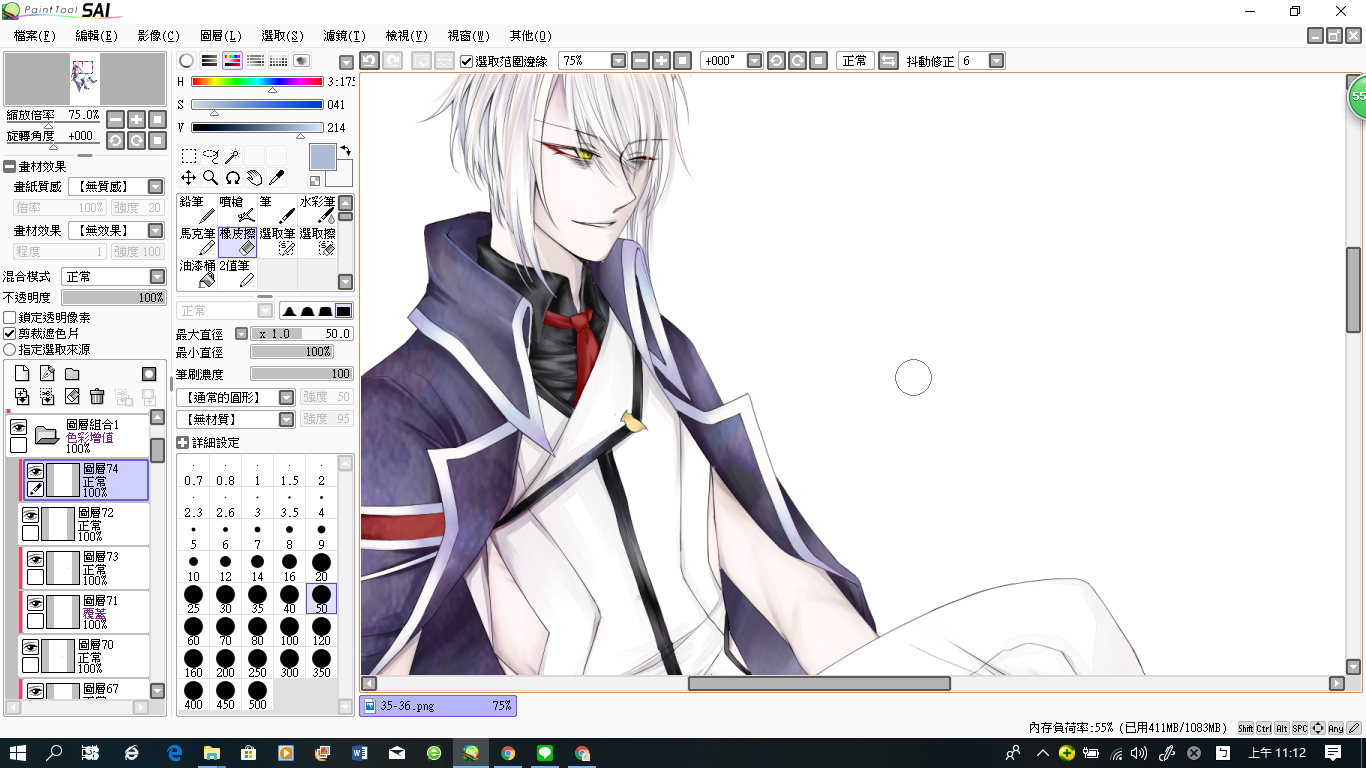Create a new layer folder
The height and width of the screenshot is (768, 1366).
tap(72, 374)
